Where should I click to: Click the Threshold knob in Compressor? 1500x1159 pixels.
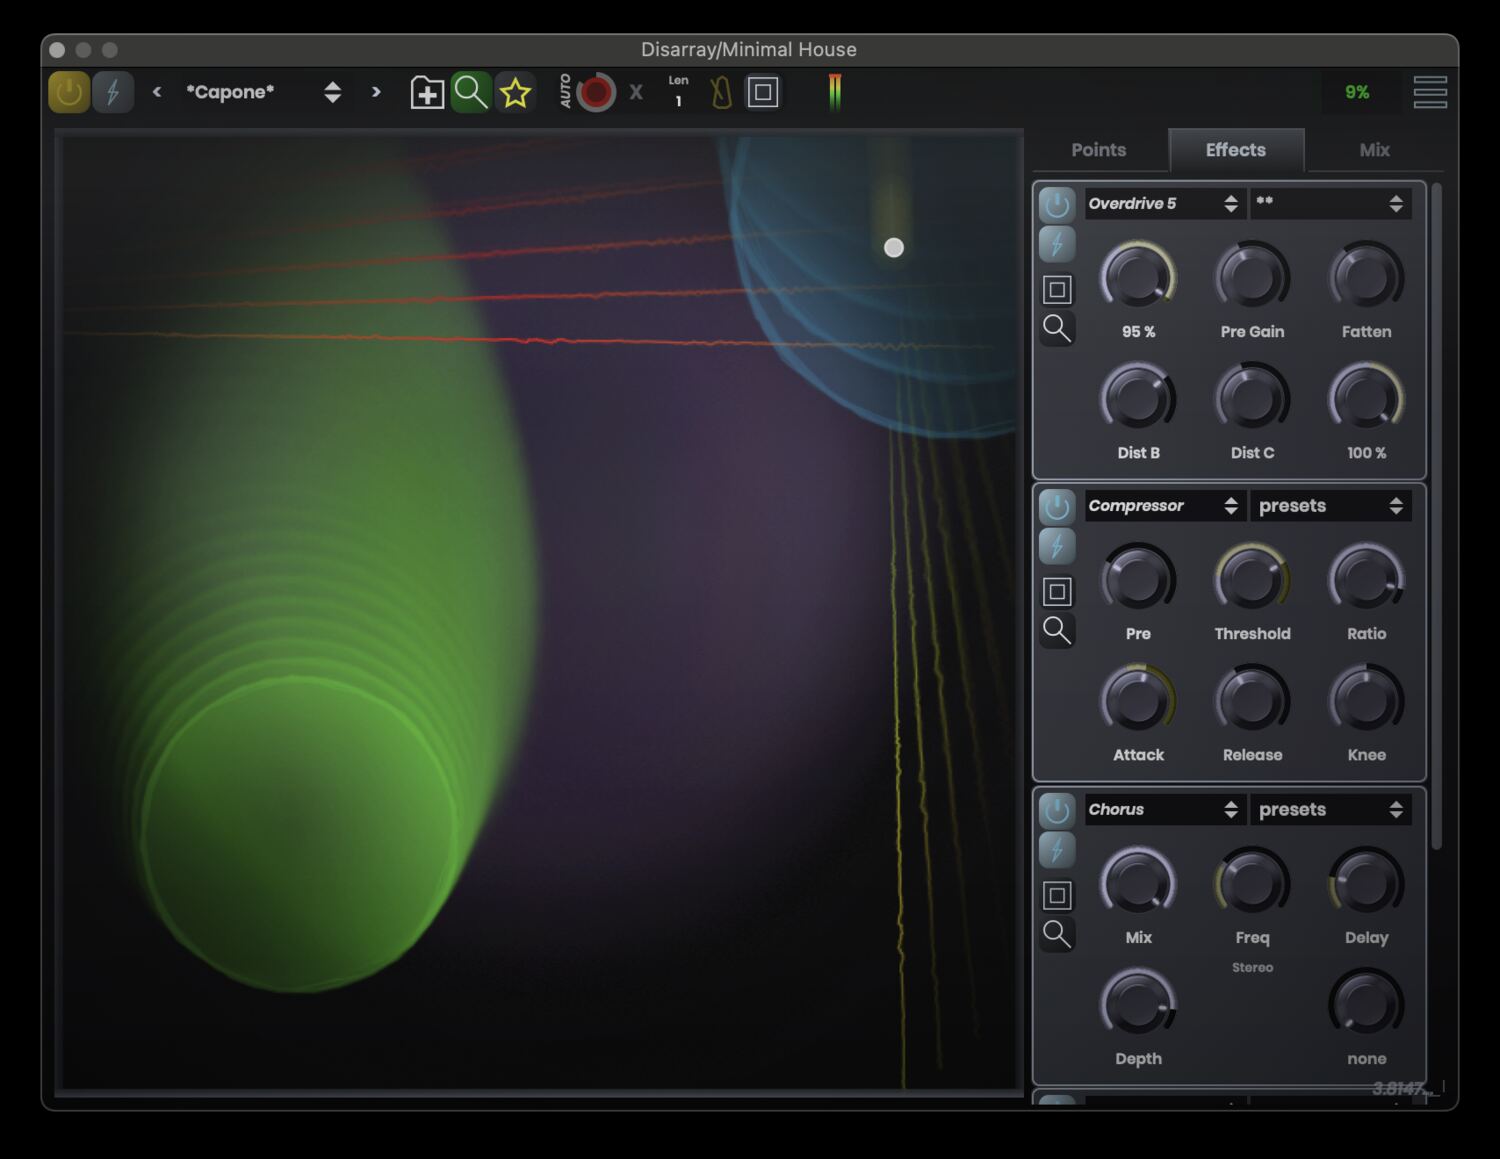(1252, 580)
